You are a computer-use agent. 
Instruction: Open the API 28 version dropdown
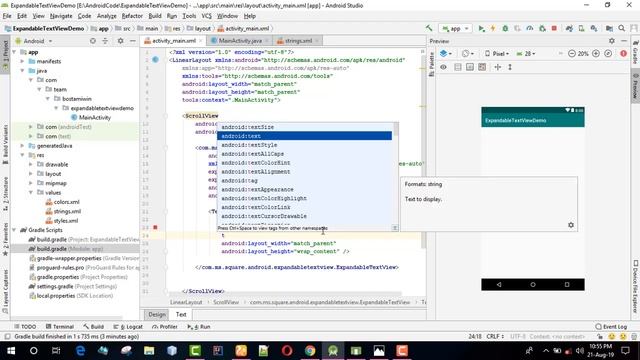click(x=526, y=53)
